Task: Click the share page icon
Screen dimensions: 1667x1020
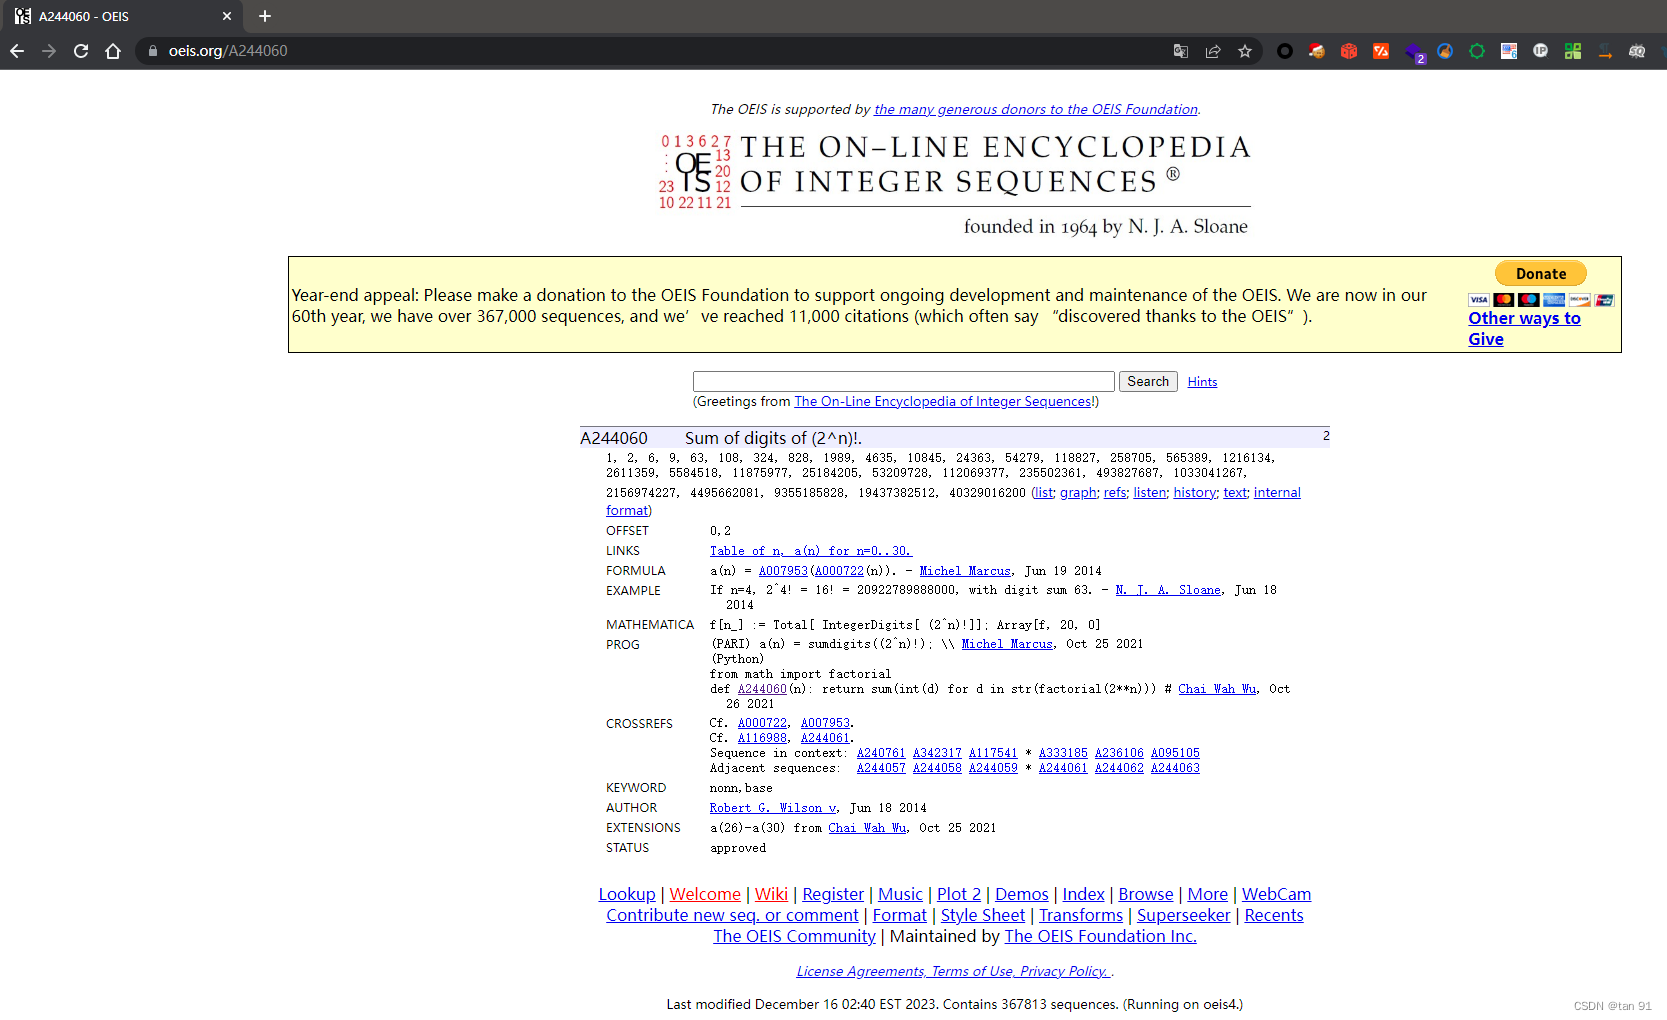Action: [x=1213, y=51]
